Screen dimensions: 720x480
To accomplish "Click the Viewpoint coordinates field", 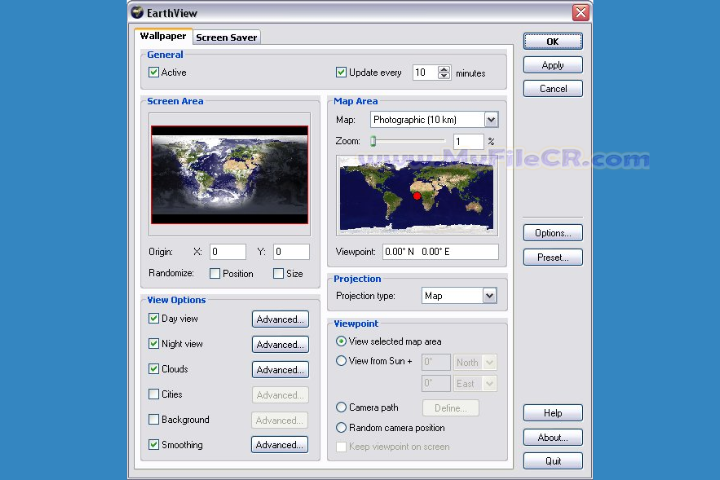I will [x=440, y=252].
